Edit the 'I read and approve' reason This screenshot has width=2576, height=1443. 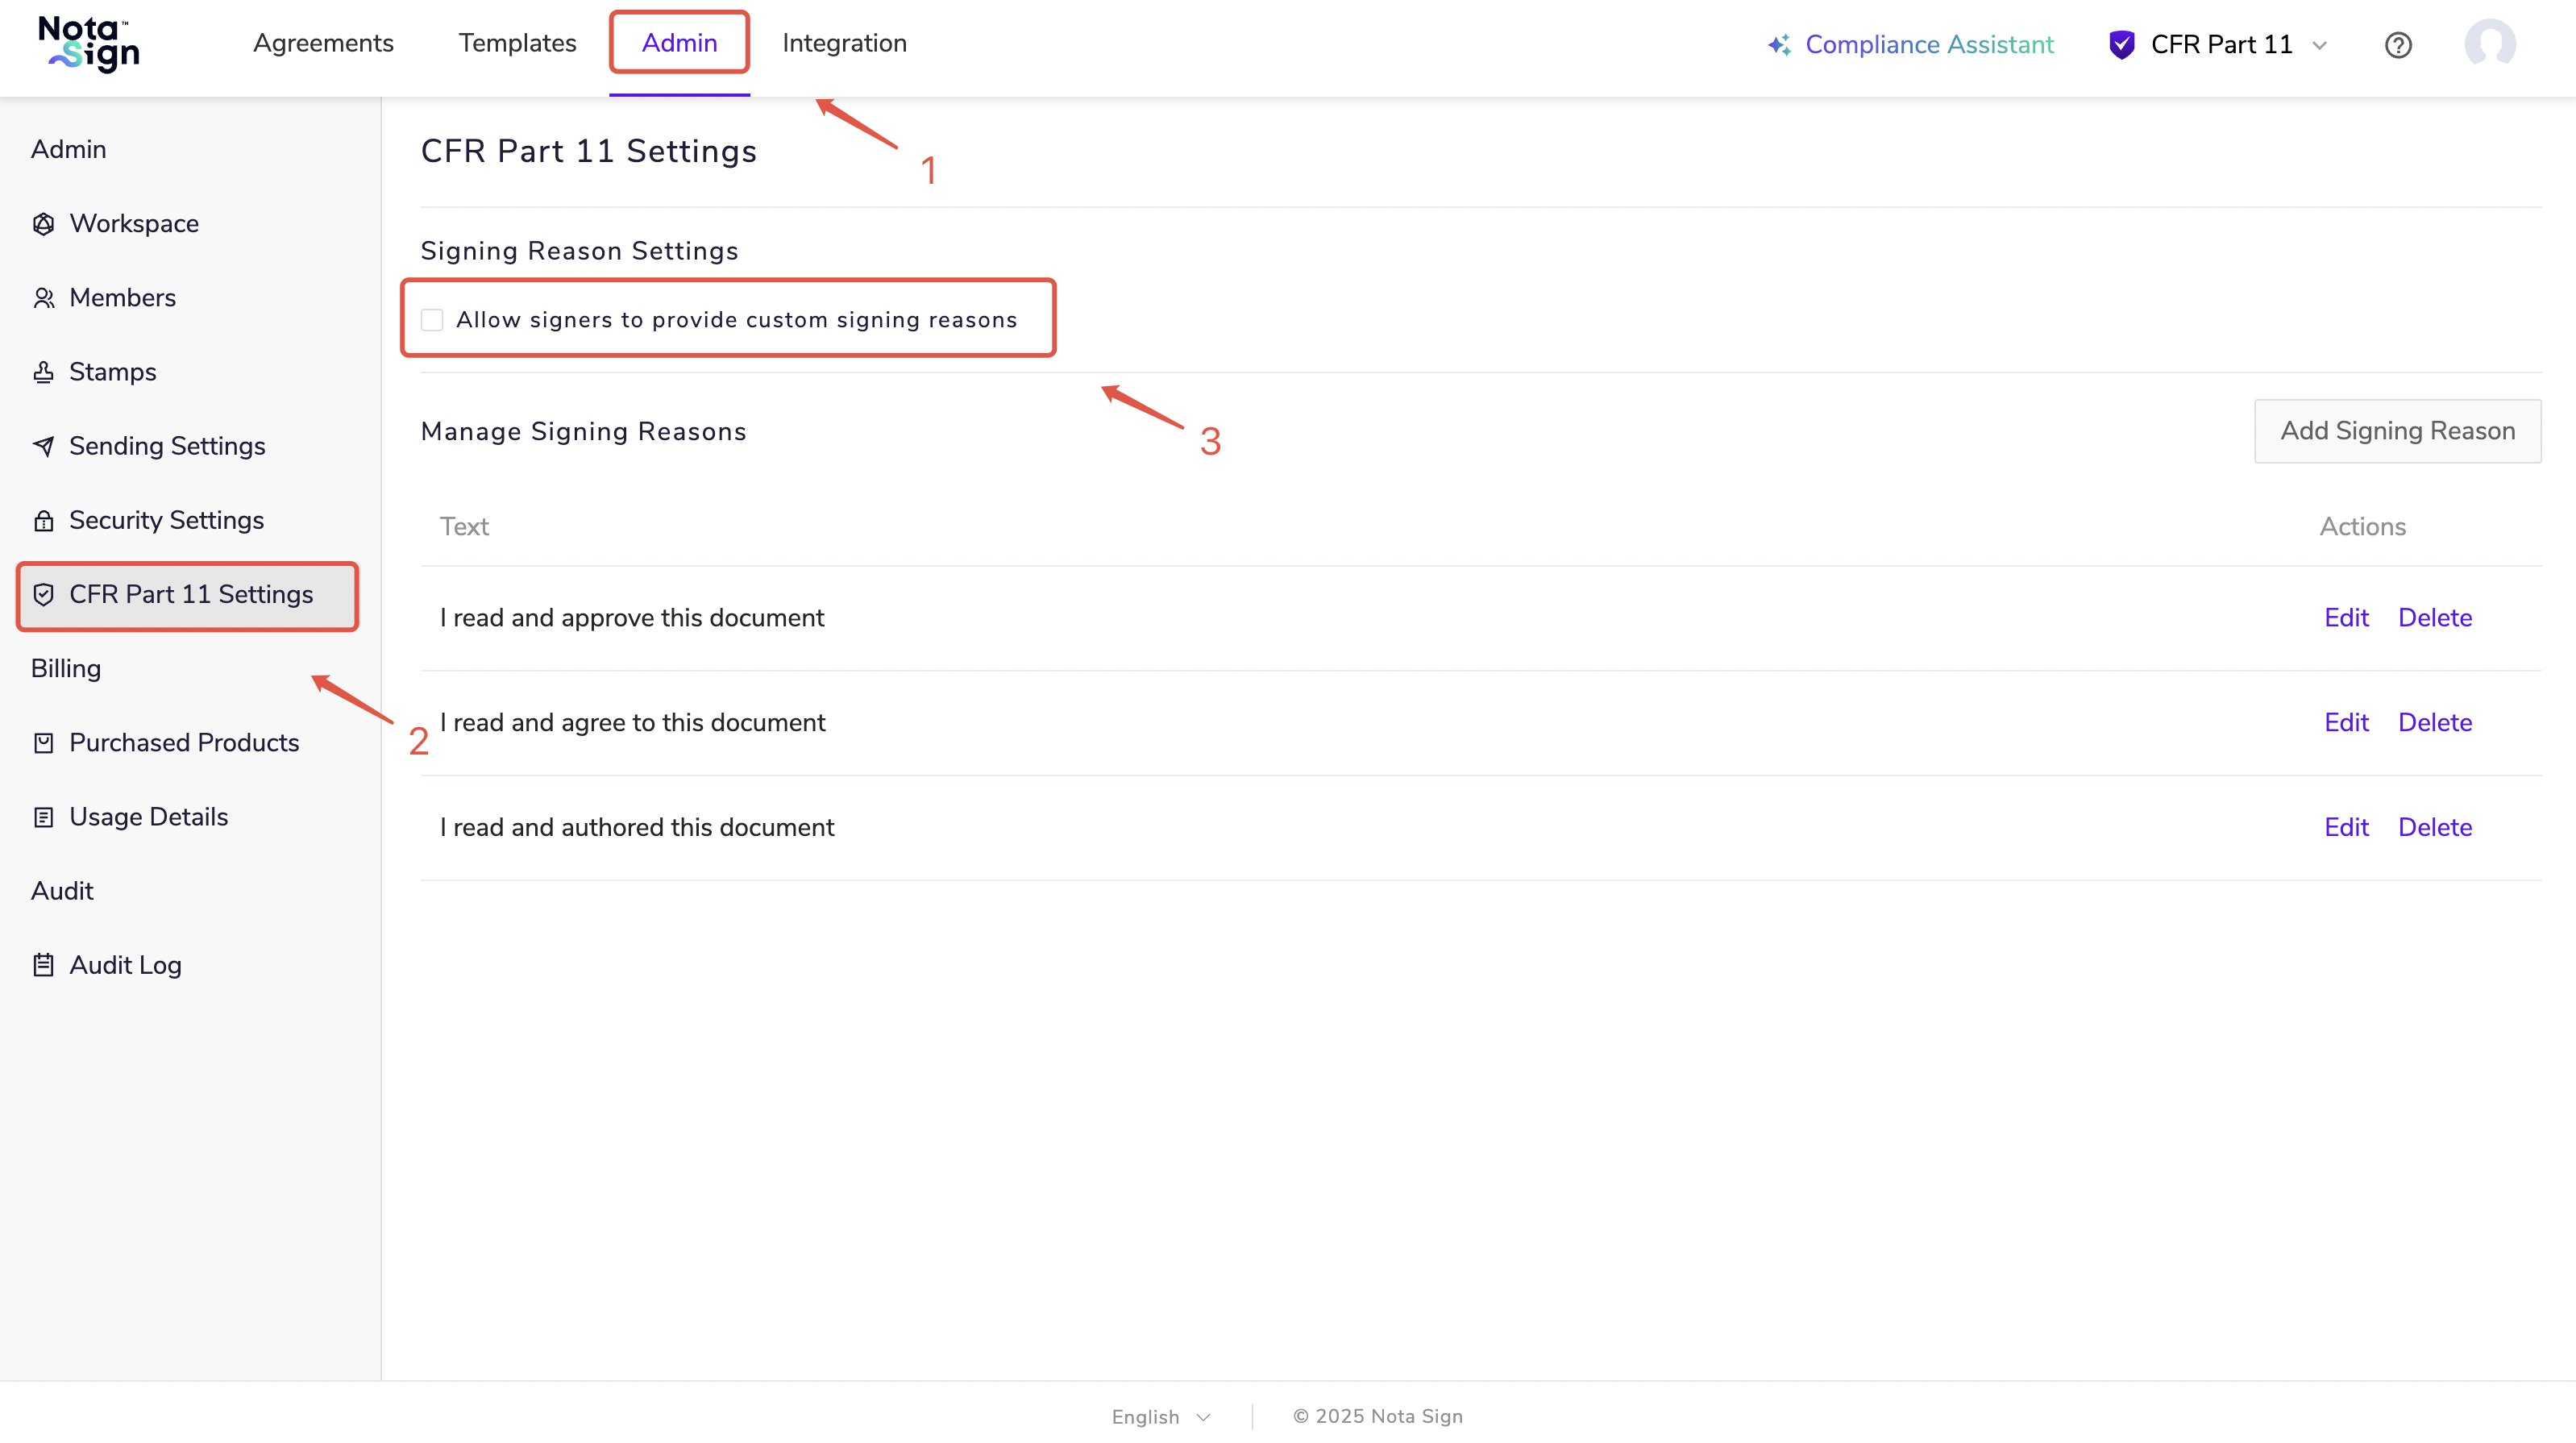(2346, 618)
